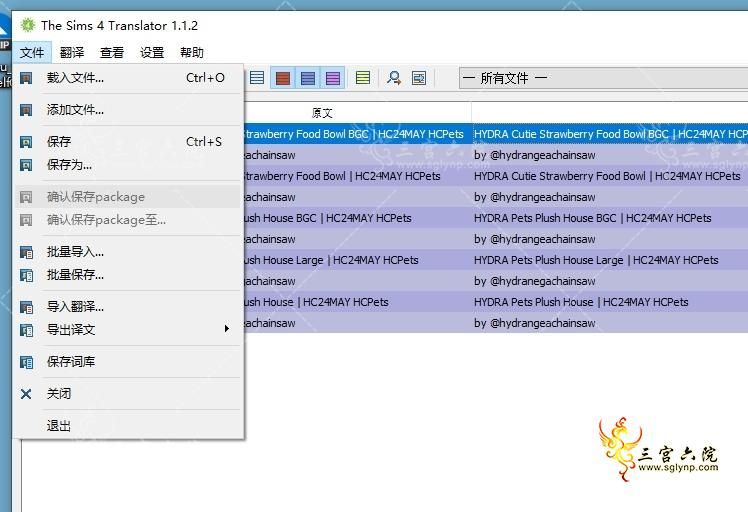Select translation cell by @hydranegachainsaw

(x=610, y=281)
